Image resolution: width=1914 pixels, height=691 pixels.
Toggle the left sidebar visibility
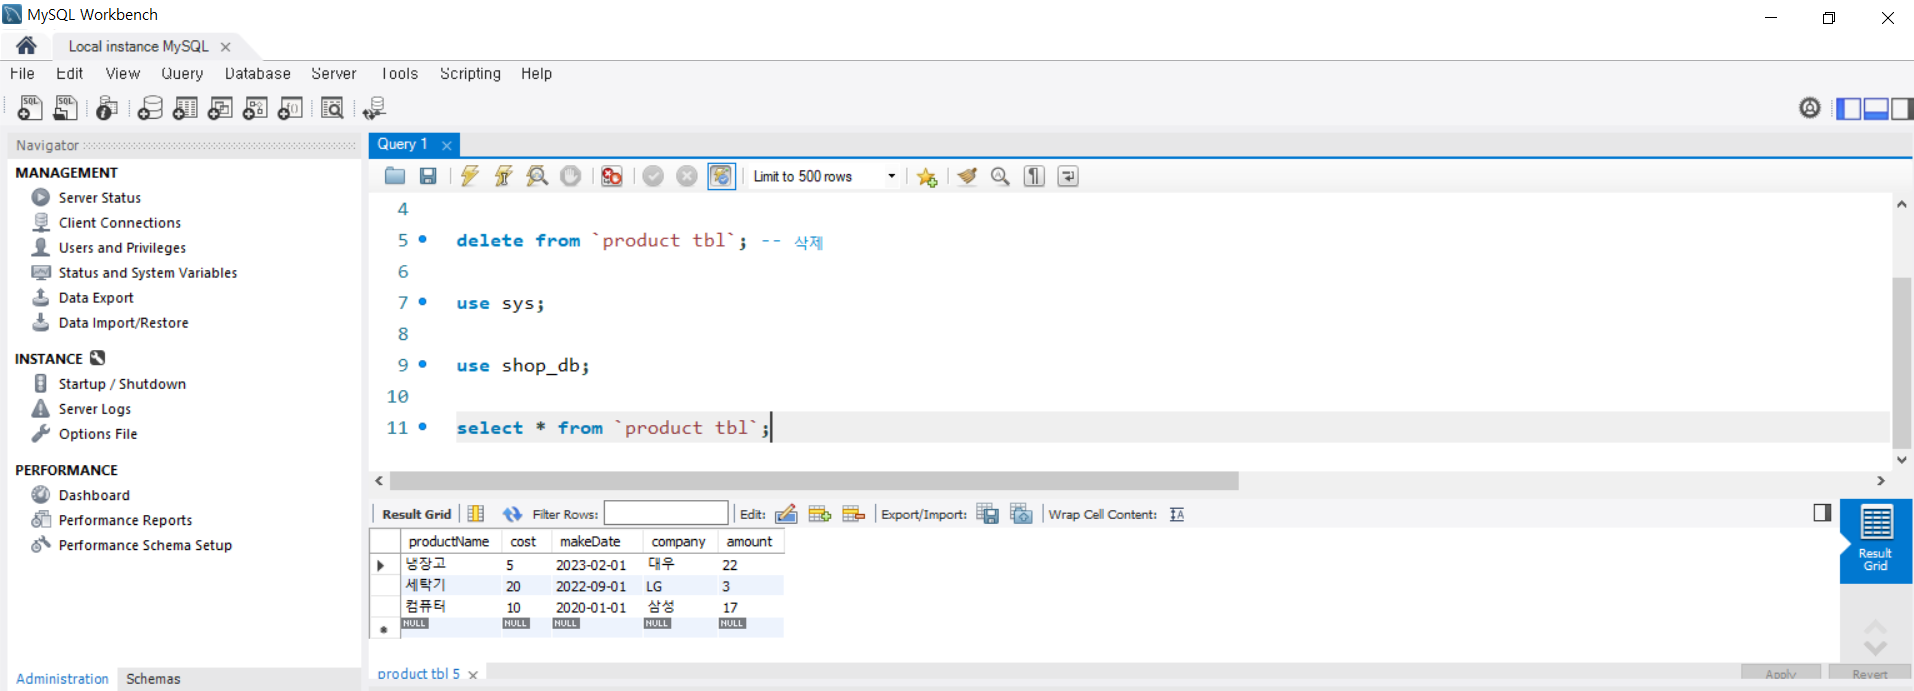pos(1848,108)
